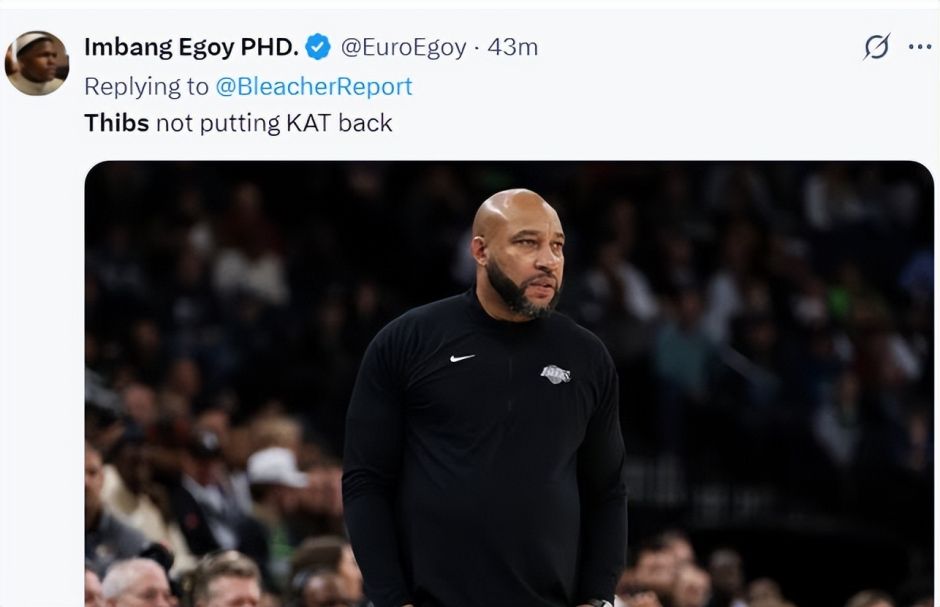The width and height of the screenshot is (940, 607).
Task: Click the Nike swoosh on the black shirt
Action: point(462,358)
